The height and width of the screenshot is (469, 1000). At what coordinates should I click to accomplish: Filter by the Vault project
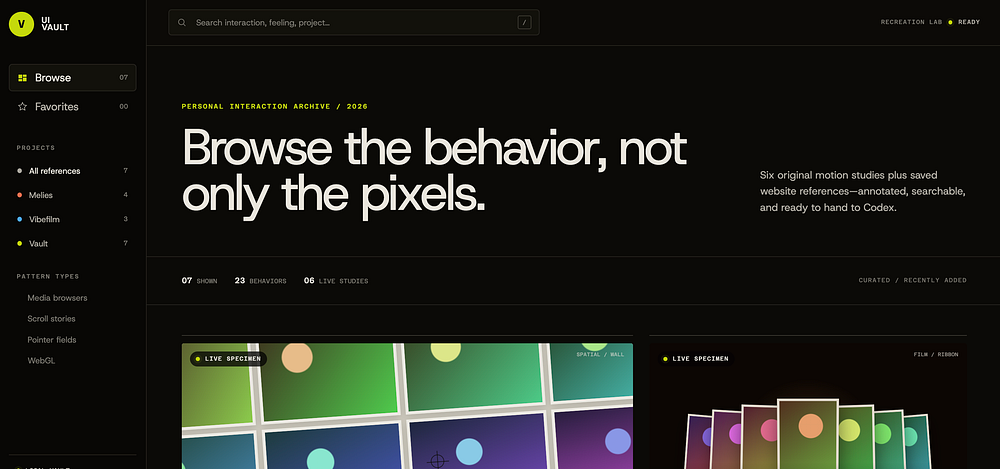pyautogui.click(x=73, y=244)
